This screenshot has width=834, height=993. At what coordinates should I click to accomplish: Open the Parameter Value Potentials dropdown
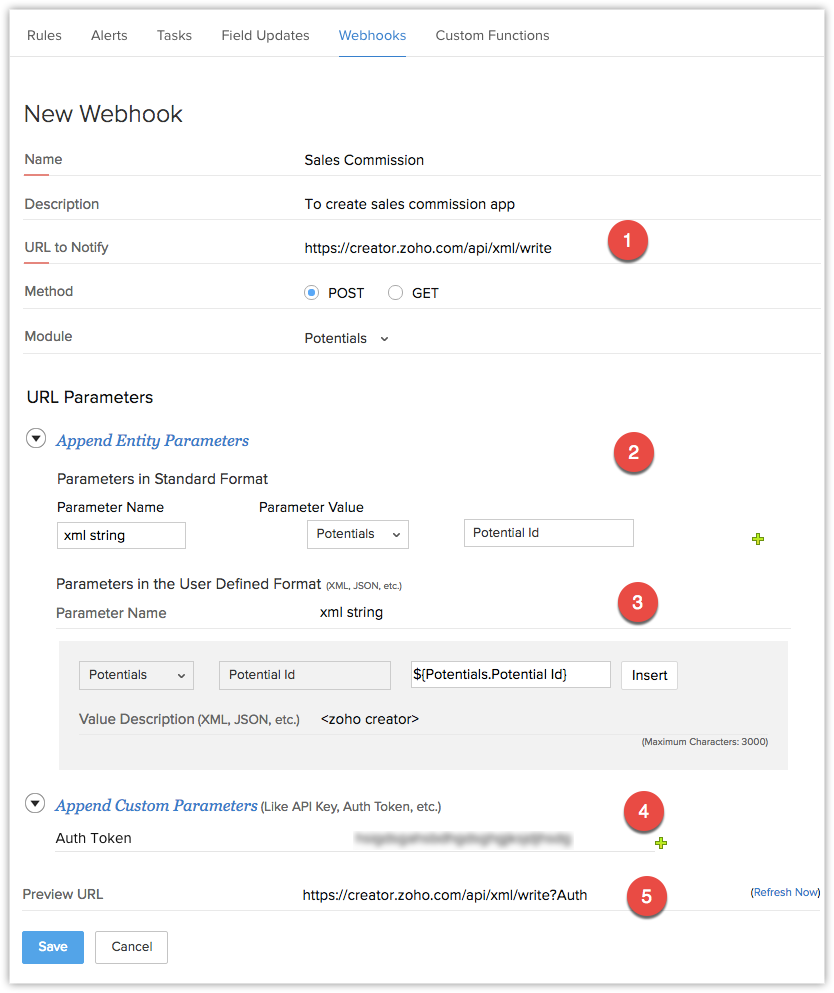(x=357, y=534)
